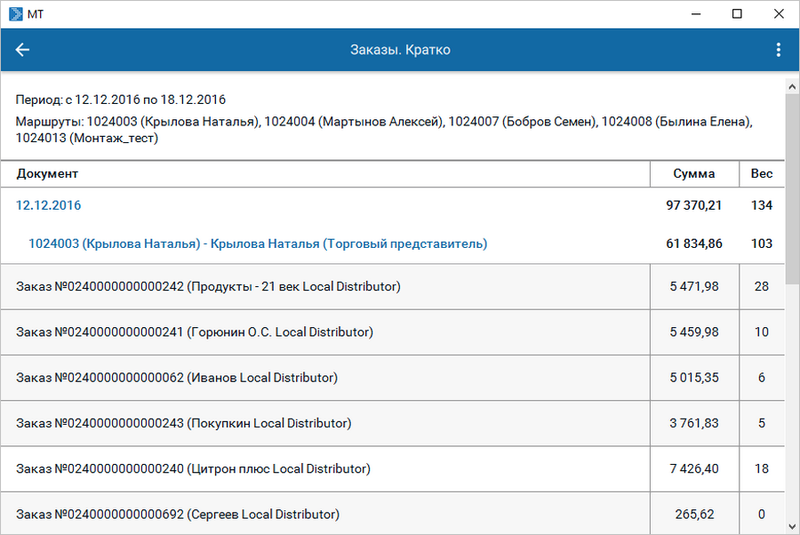Open the three-dot overflow menu
Image resolution: width=800 pixels, height=535 pixels.
click(778, 50)
